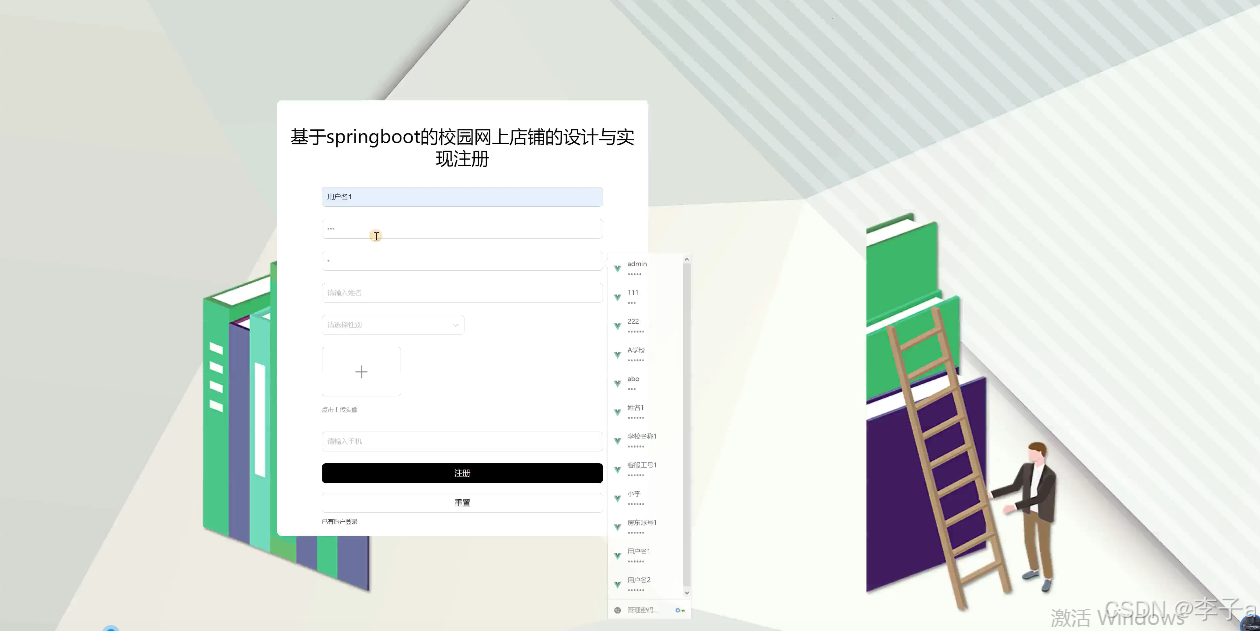Click the key icon for saved user aba
Viewport: 1260px width, 631px height.
tap(617, 381)
